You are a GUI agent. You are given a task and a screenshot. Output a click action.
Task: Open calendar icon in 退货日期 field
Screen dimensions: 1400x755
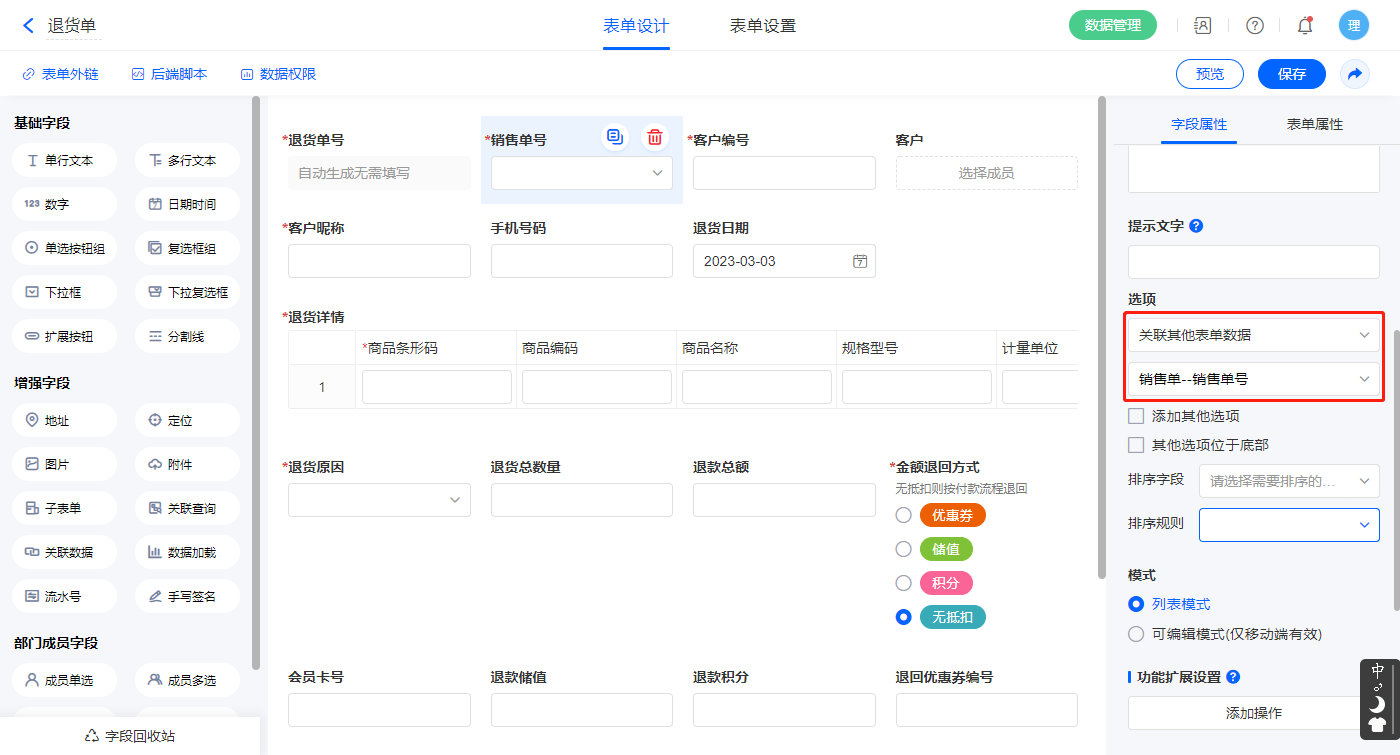[x=859, y=261]
